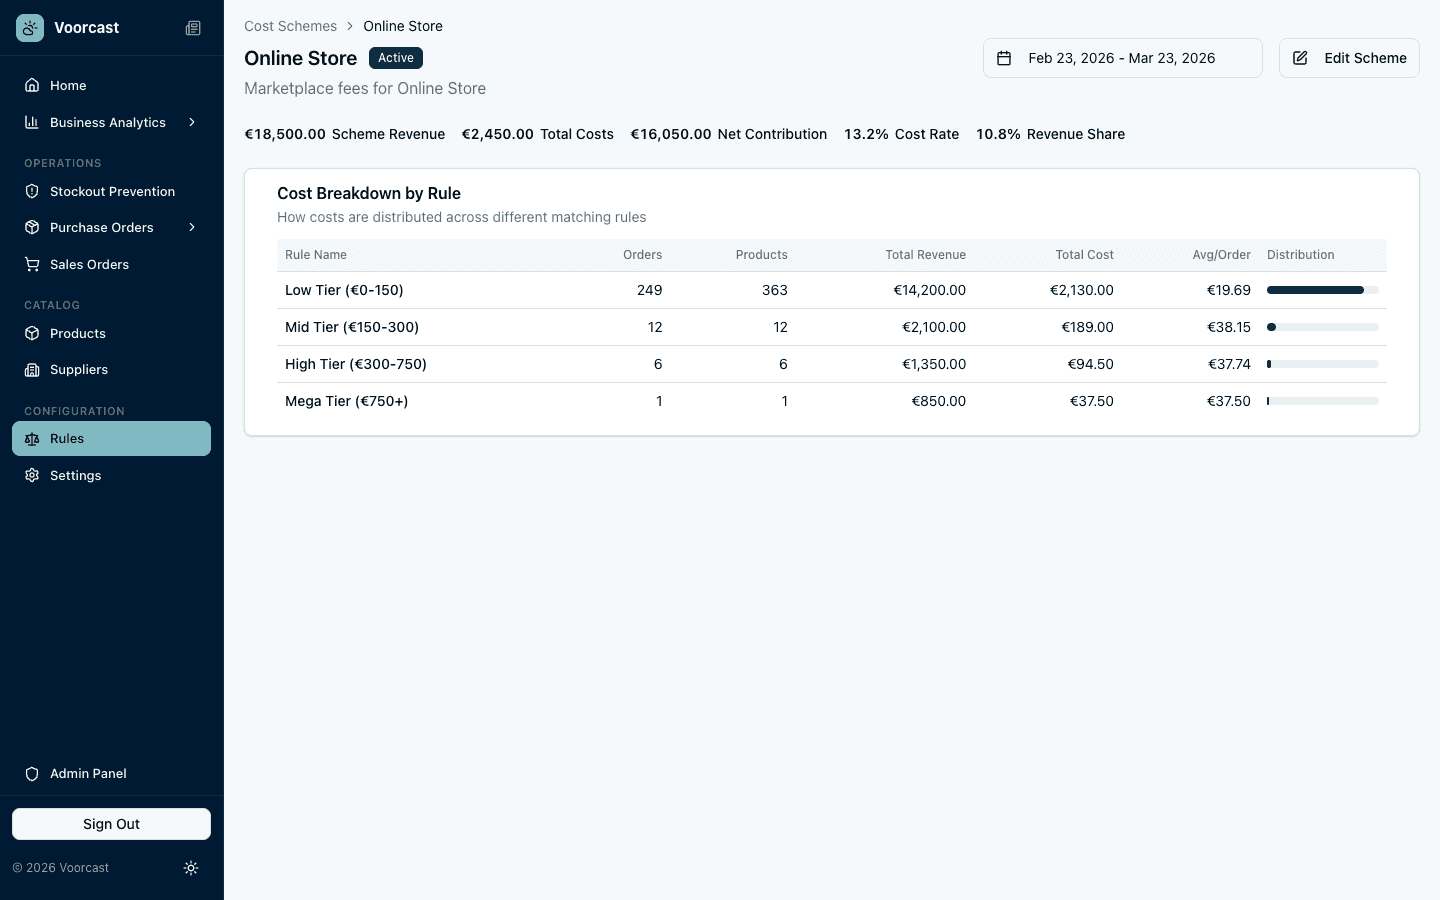
Task: Select the Mid Tier (€150-300) row
Action: click(x=352, y=327)
